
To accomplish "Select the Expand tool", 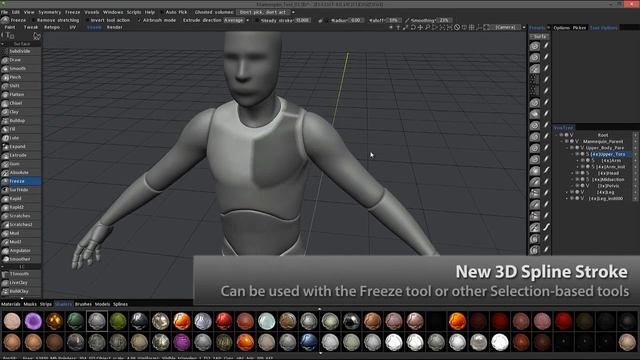I will pyautogui.click(x=21, y=147).
